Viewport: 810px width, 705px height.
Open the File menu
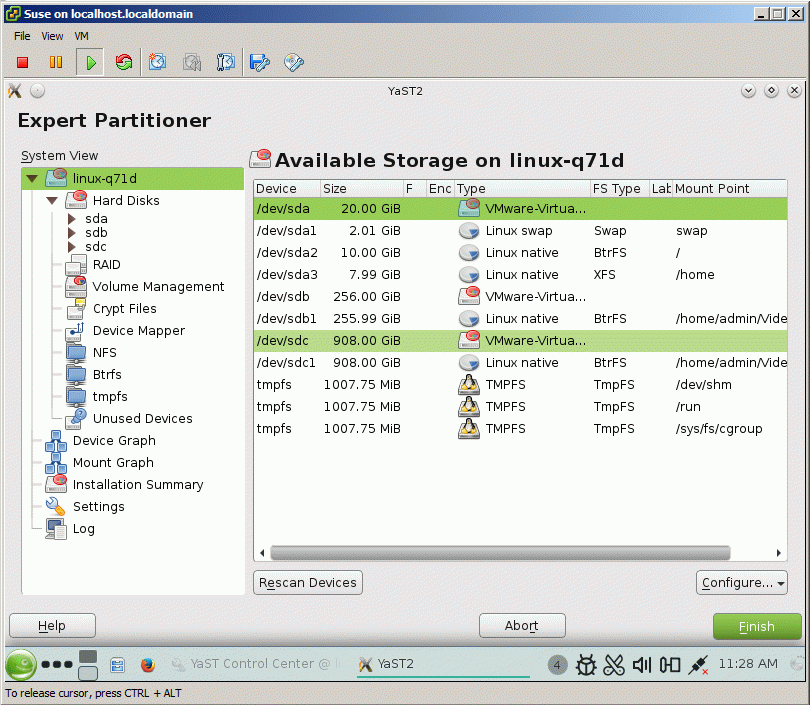[22, 36]
